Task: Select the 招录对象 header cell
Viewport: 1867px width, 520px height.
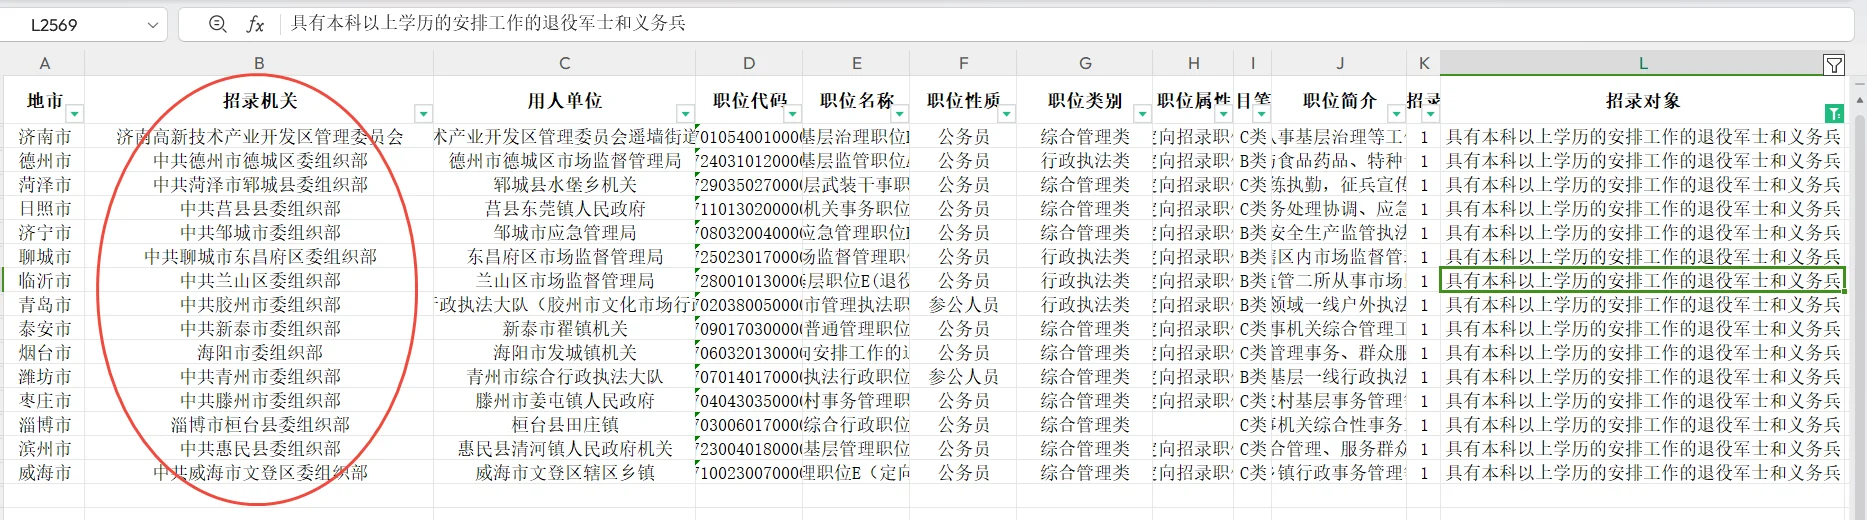Action: point(1643,101)
